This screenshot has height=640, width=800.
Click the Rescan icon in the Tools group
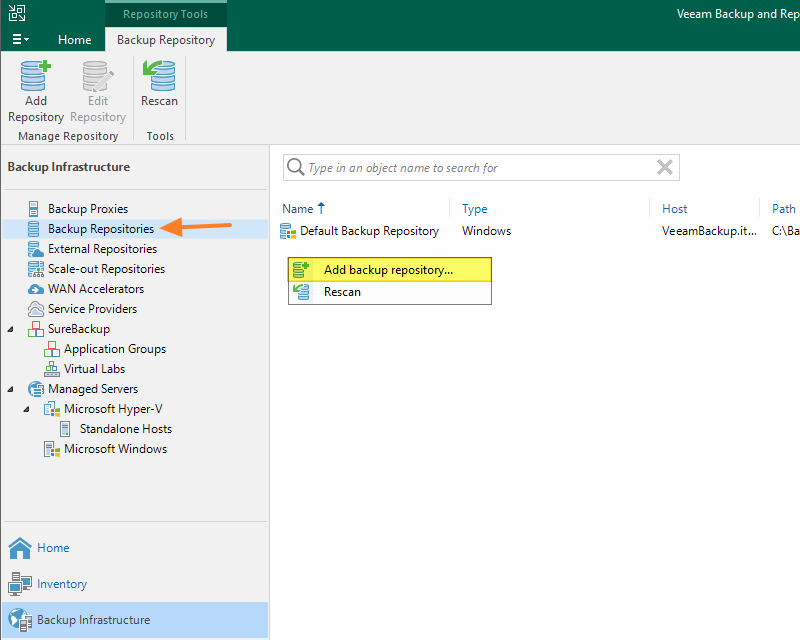click(x=159, y=85)
